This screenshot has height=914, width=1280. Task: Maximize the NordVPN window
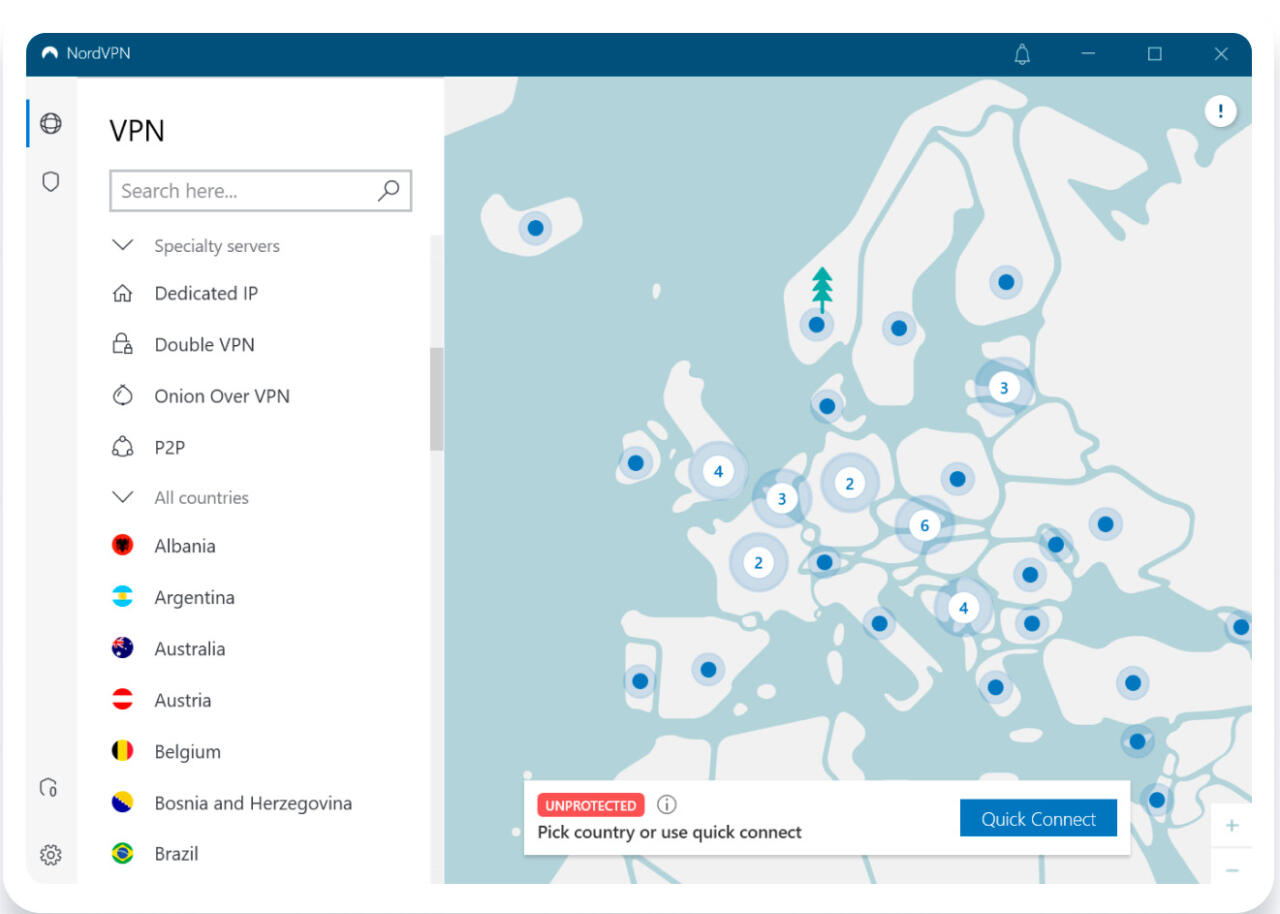1155,54
